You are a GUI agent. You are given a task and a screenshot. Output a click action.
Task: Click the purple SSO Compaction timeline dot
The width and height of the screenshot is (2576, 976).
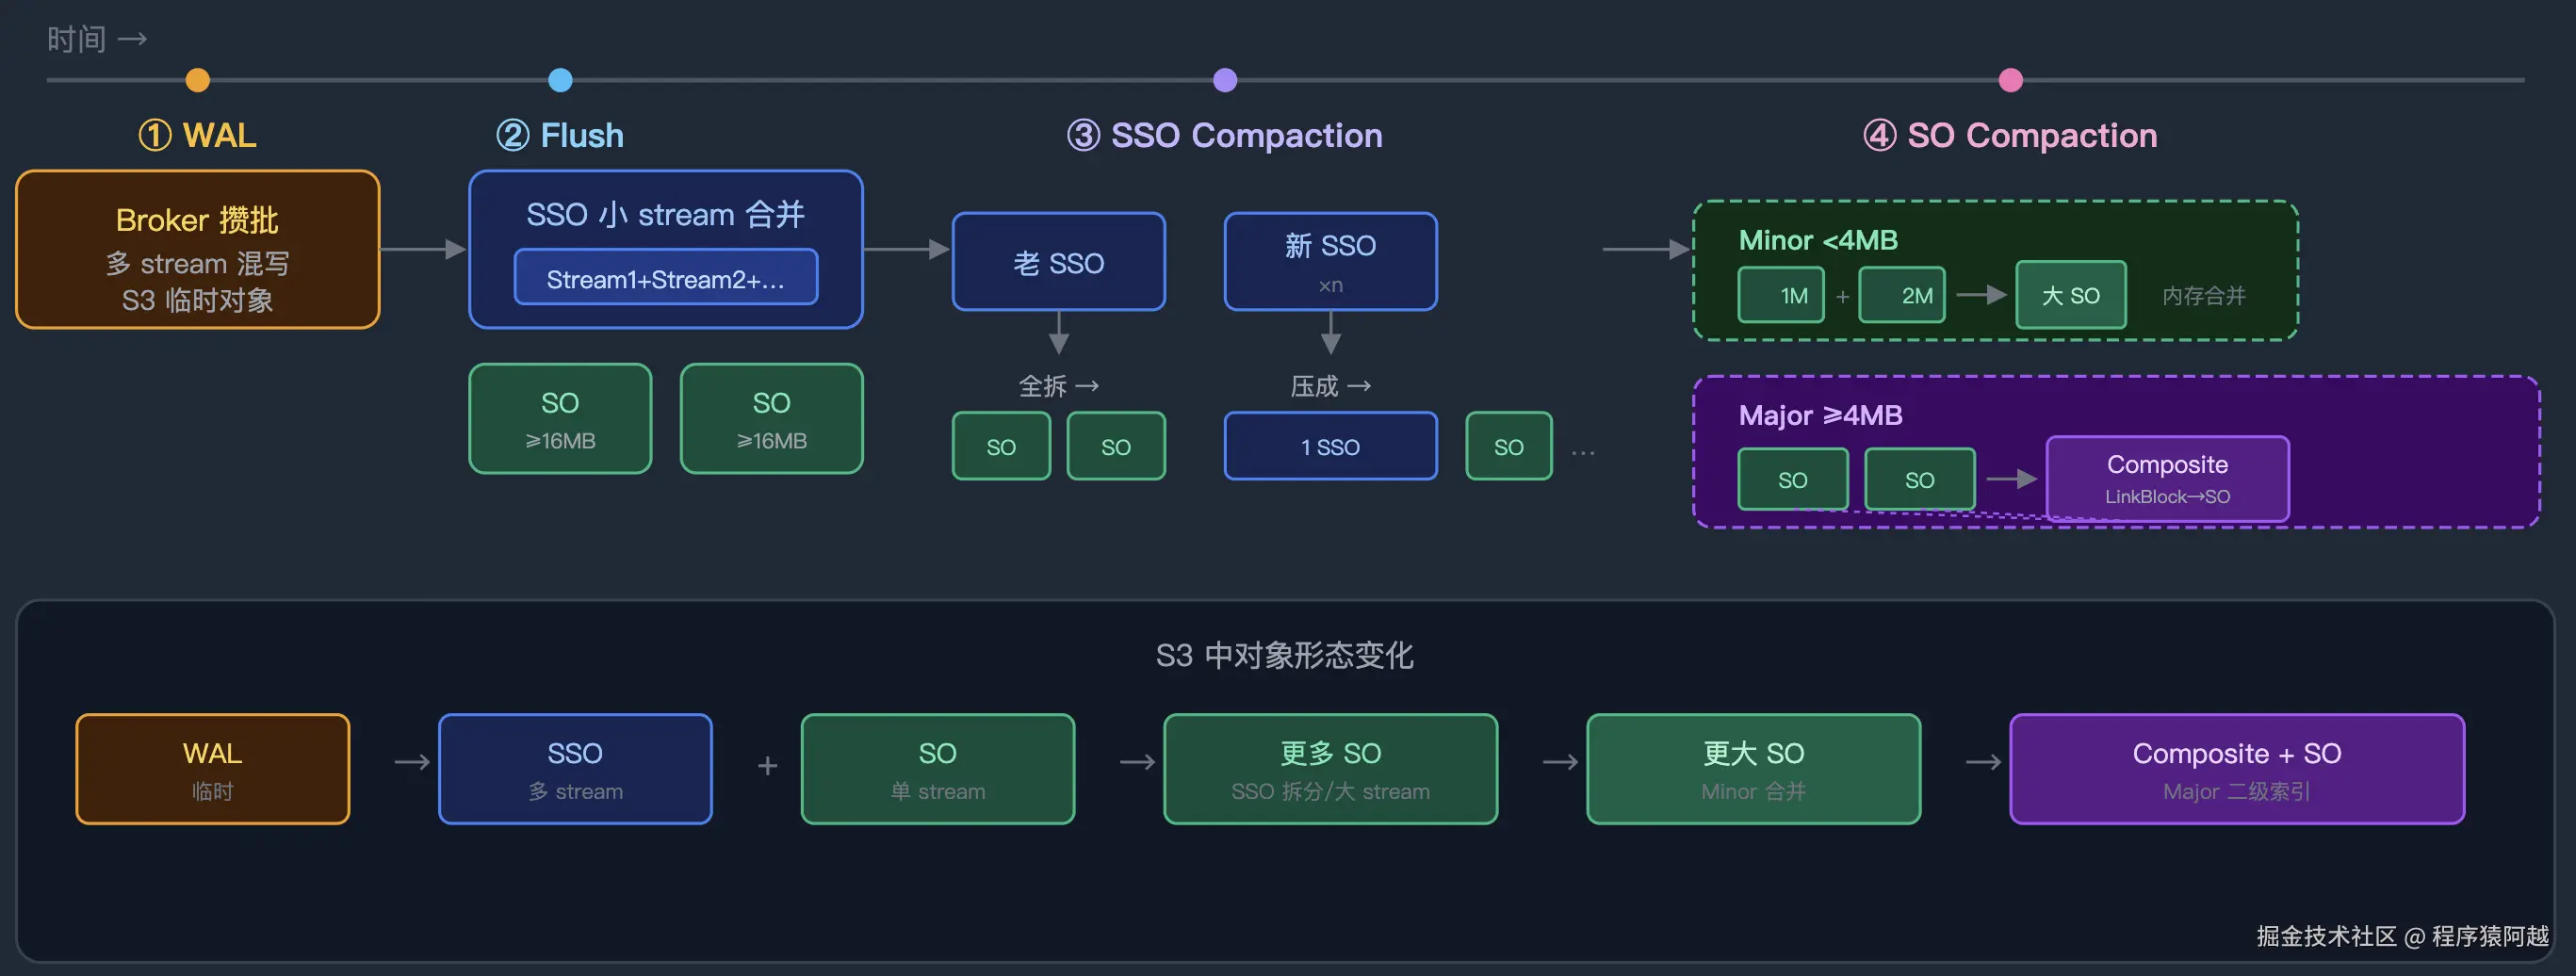pos(1225,80)
